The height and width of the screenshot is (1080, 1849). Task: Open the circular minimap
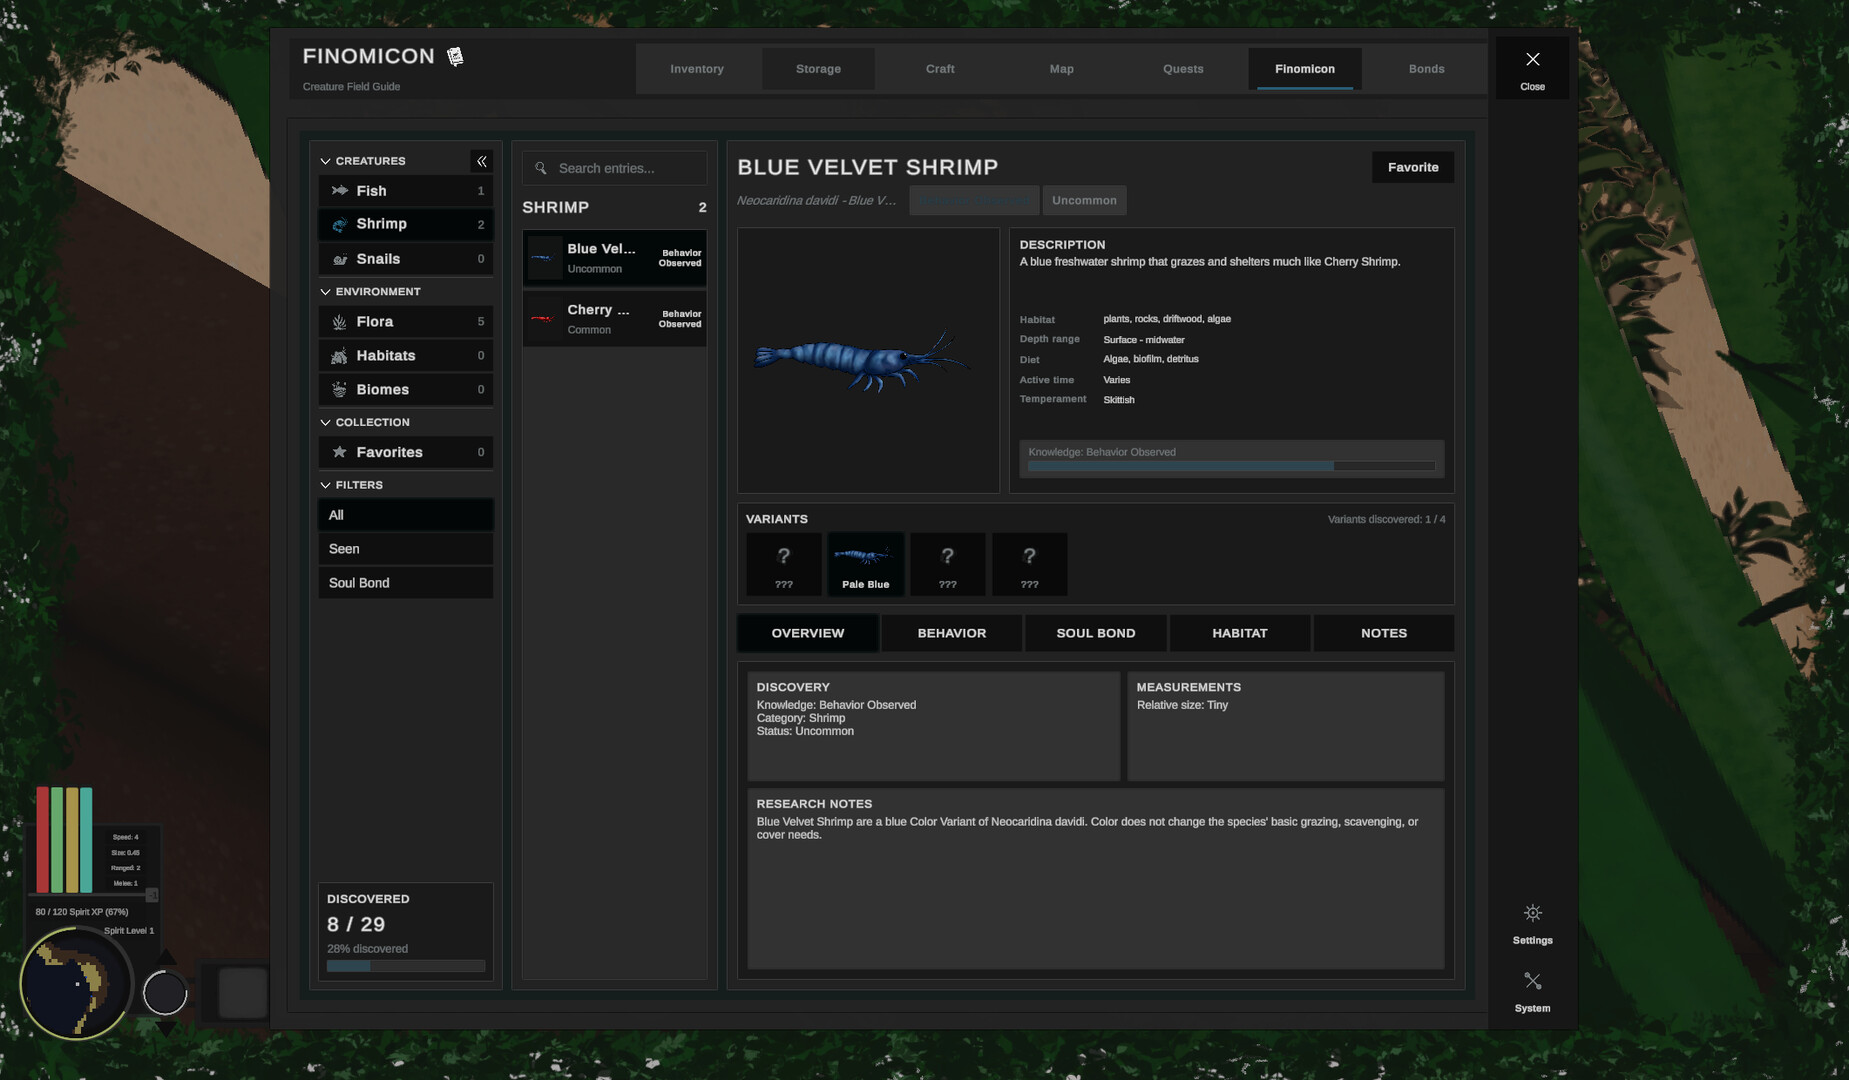[x=76, y=983]
